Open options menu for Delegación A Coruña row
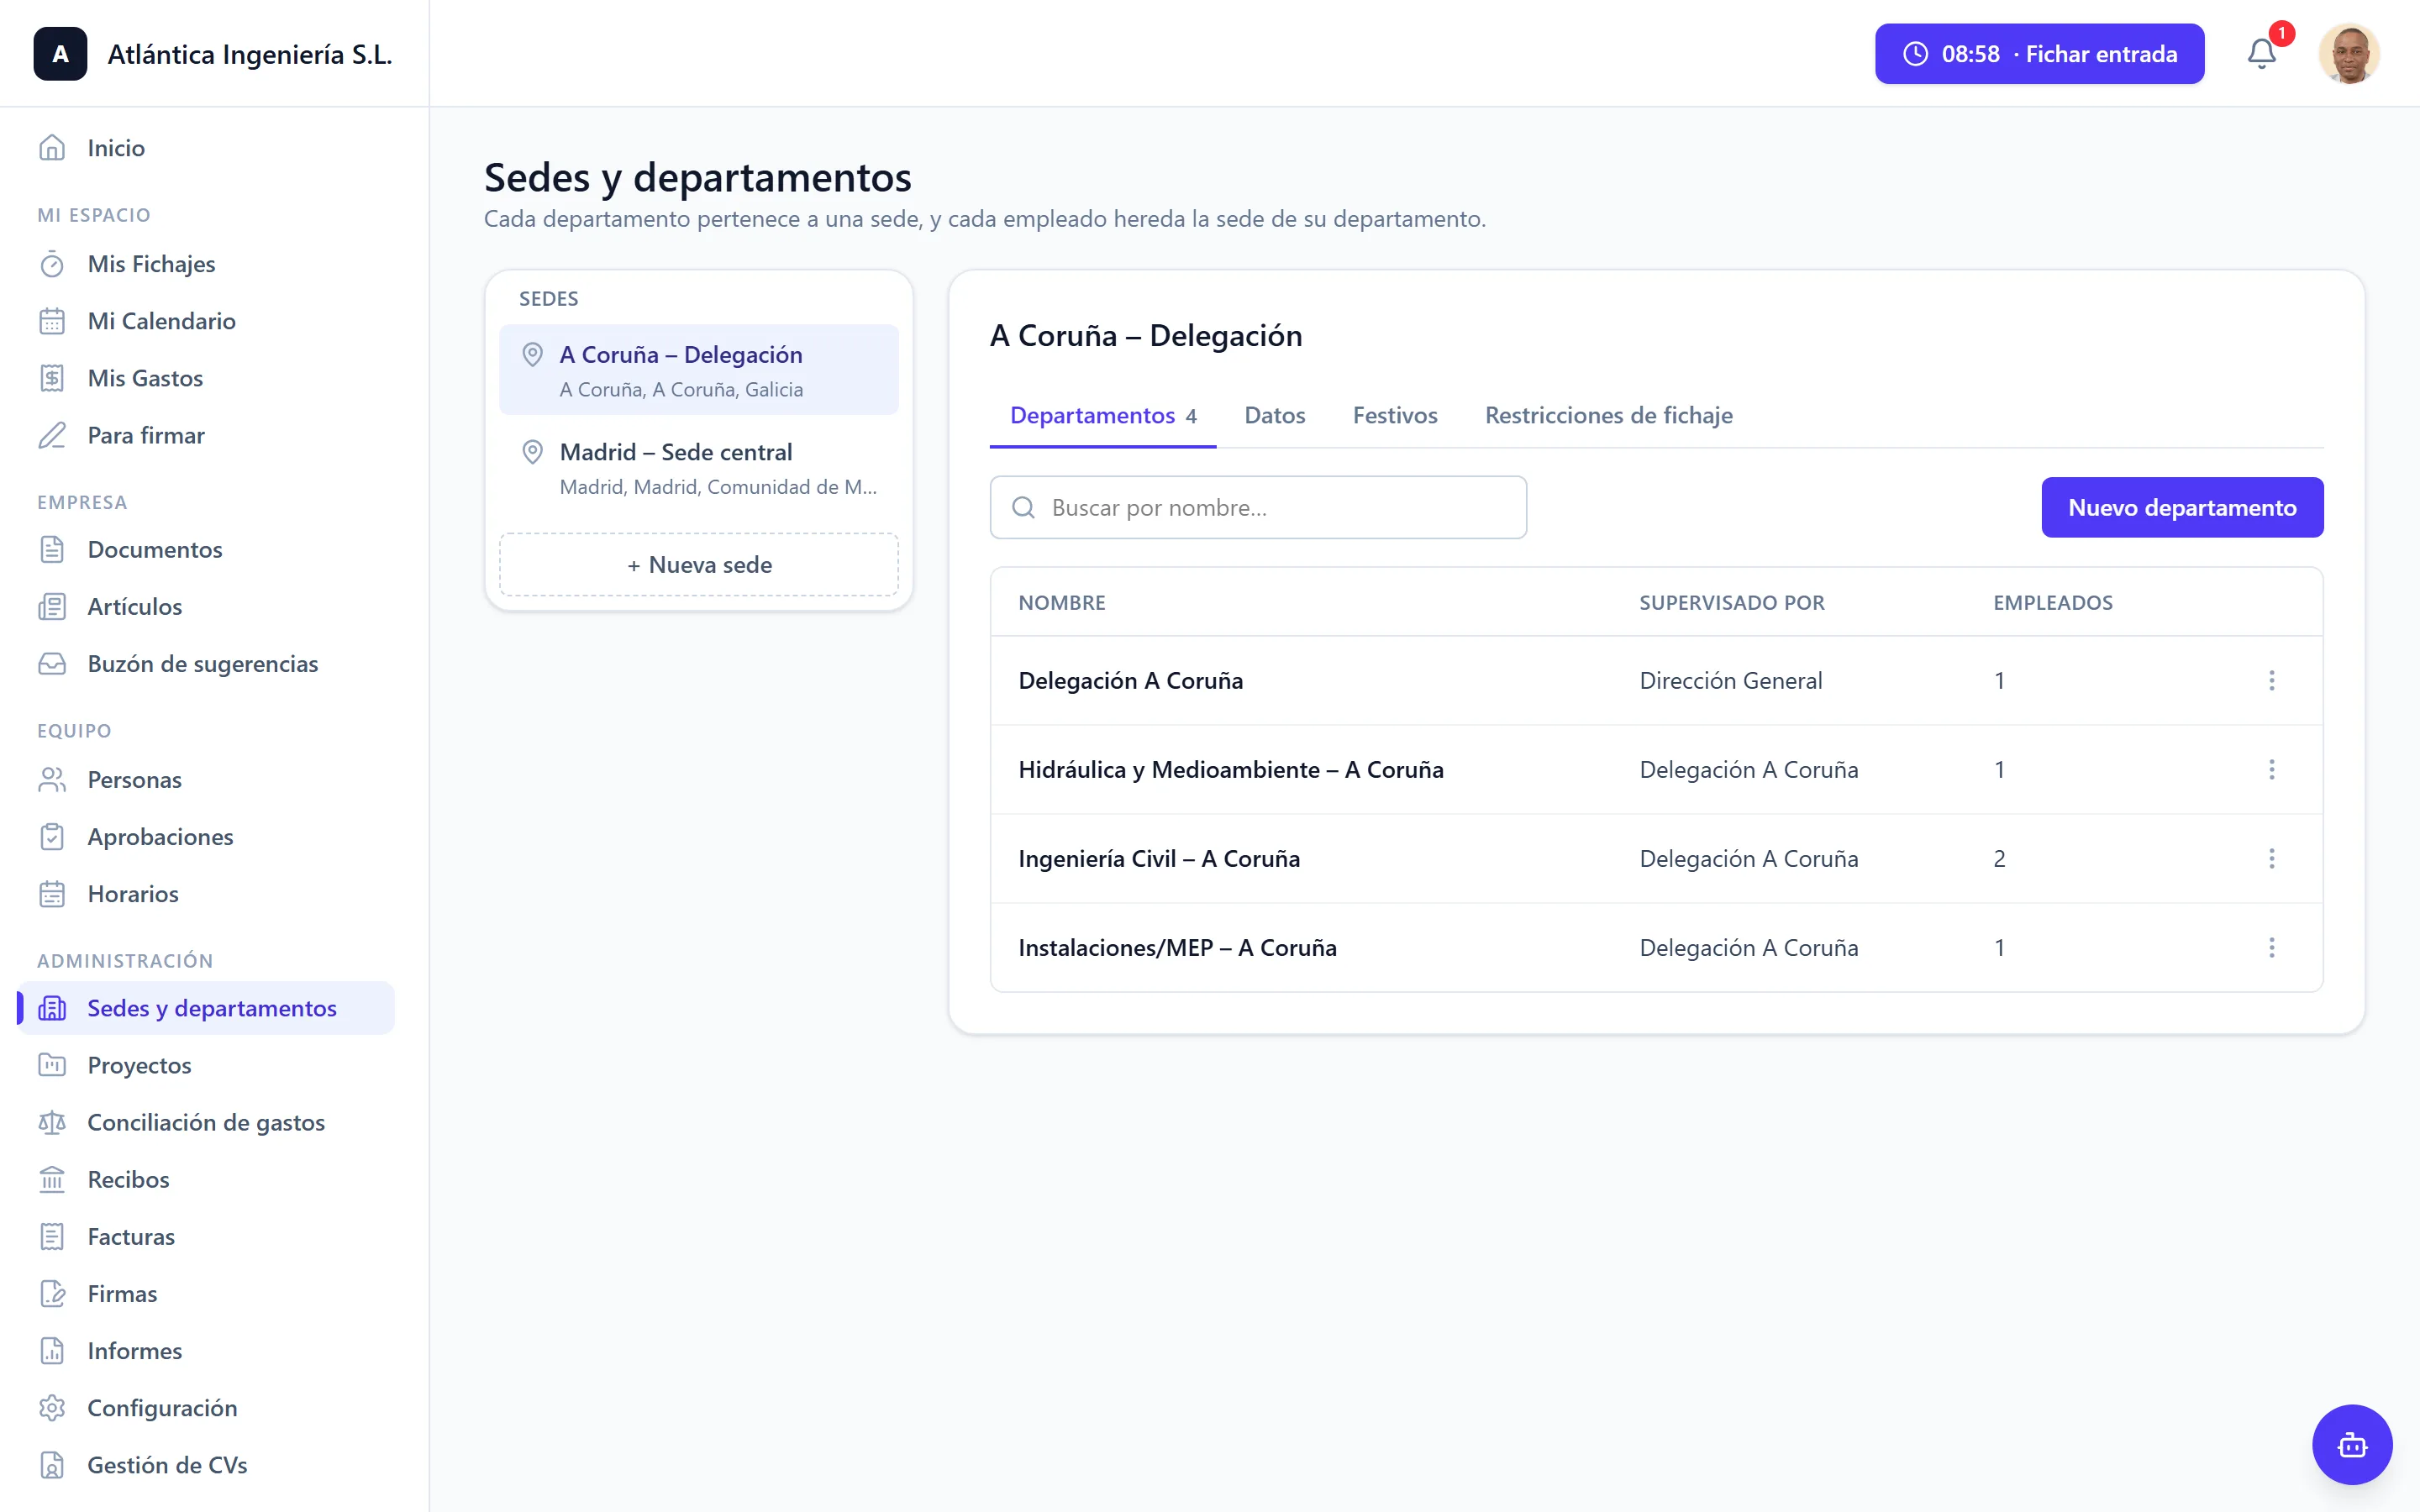Screen dimensions: 2420x1512 coord(2271,680)
